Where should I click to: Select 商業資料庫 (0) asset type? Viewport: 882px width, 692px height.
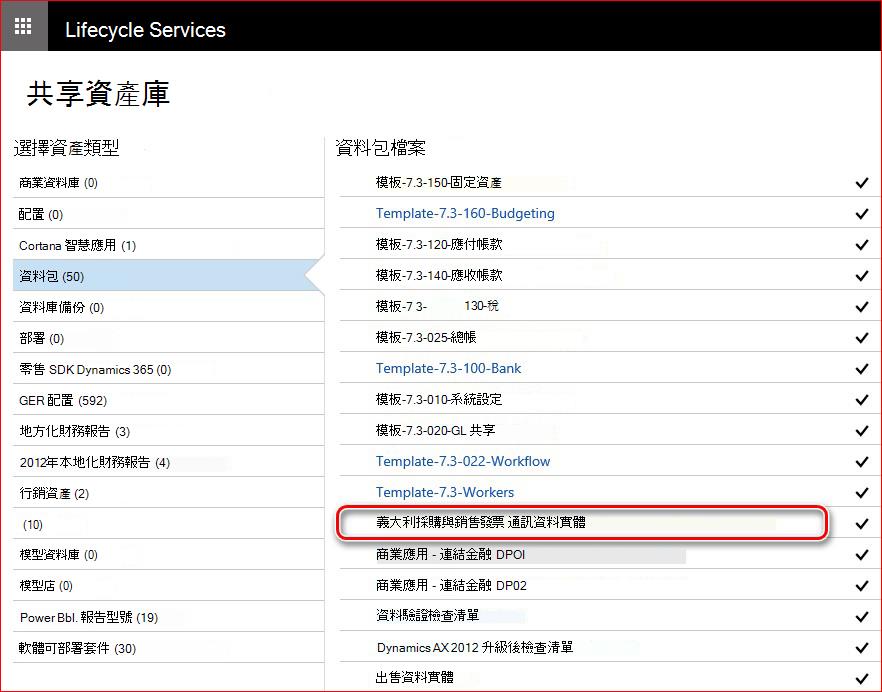click(x=169, y=182)
